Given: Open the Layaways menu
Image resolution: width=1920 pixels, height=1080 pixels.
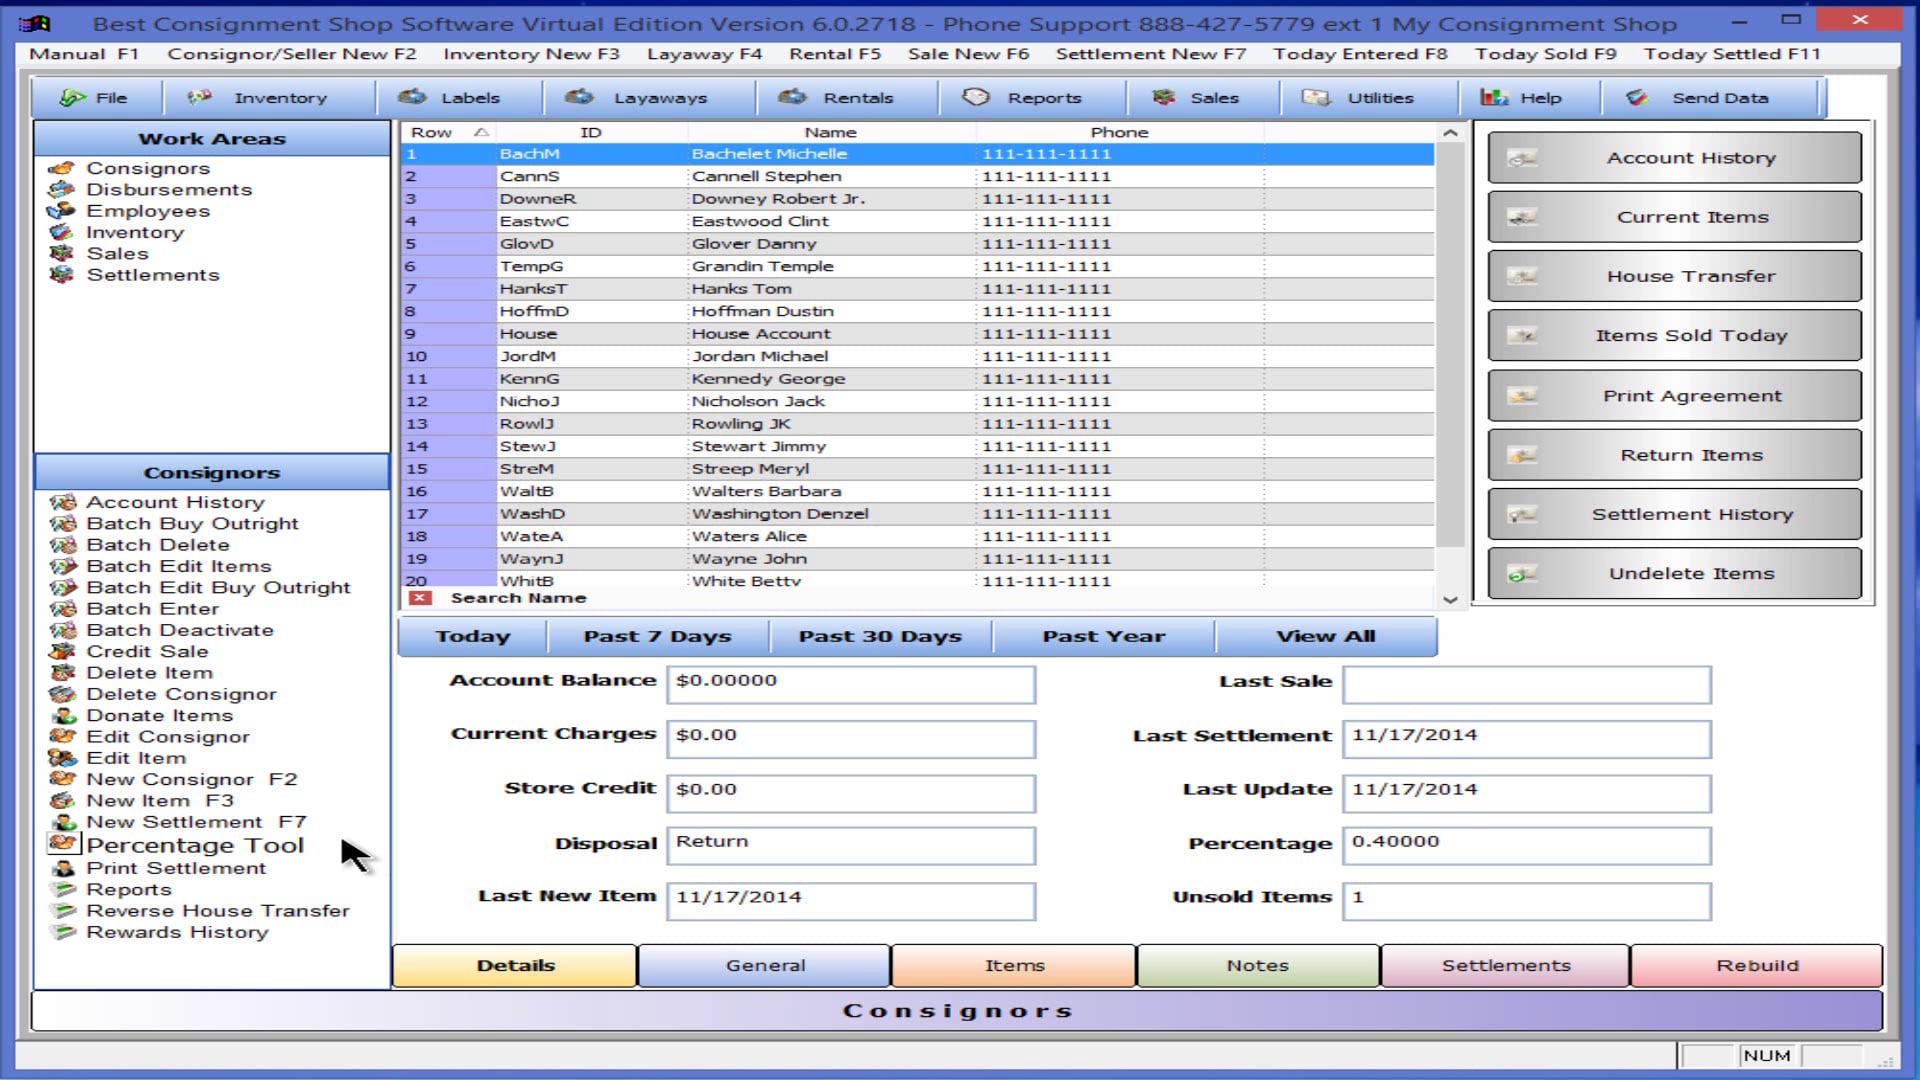Looking at the screenshot, I should pos(648,97).
